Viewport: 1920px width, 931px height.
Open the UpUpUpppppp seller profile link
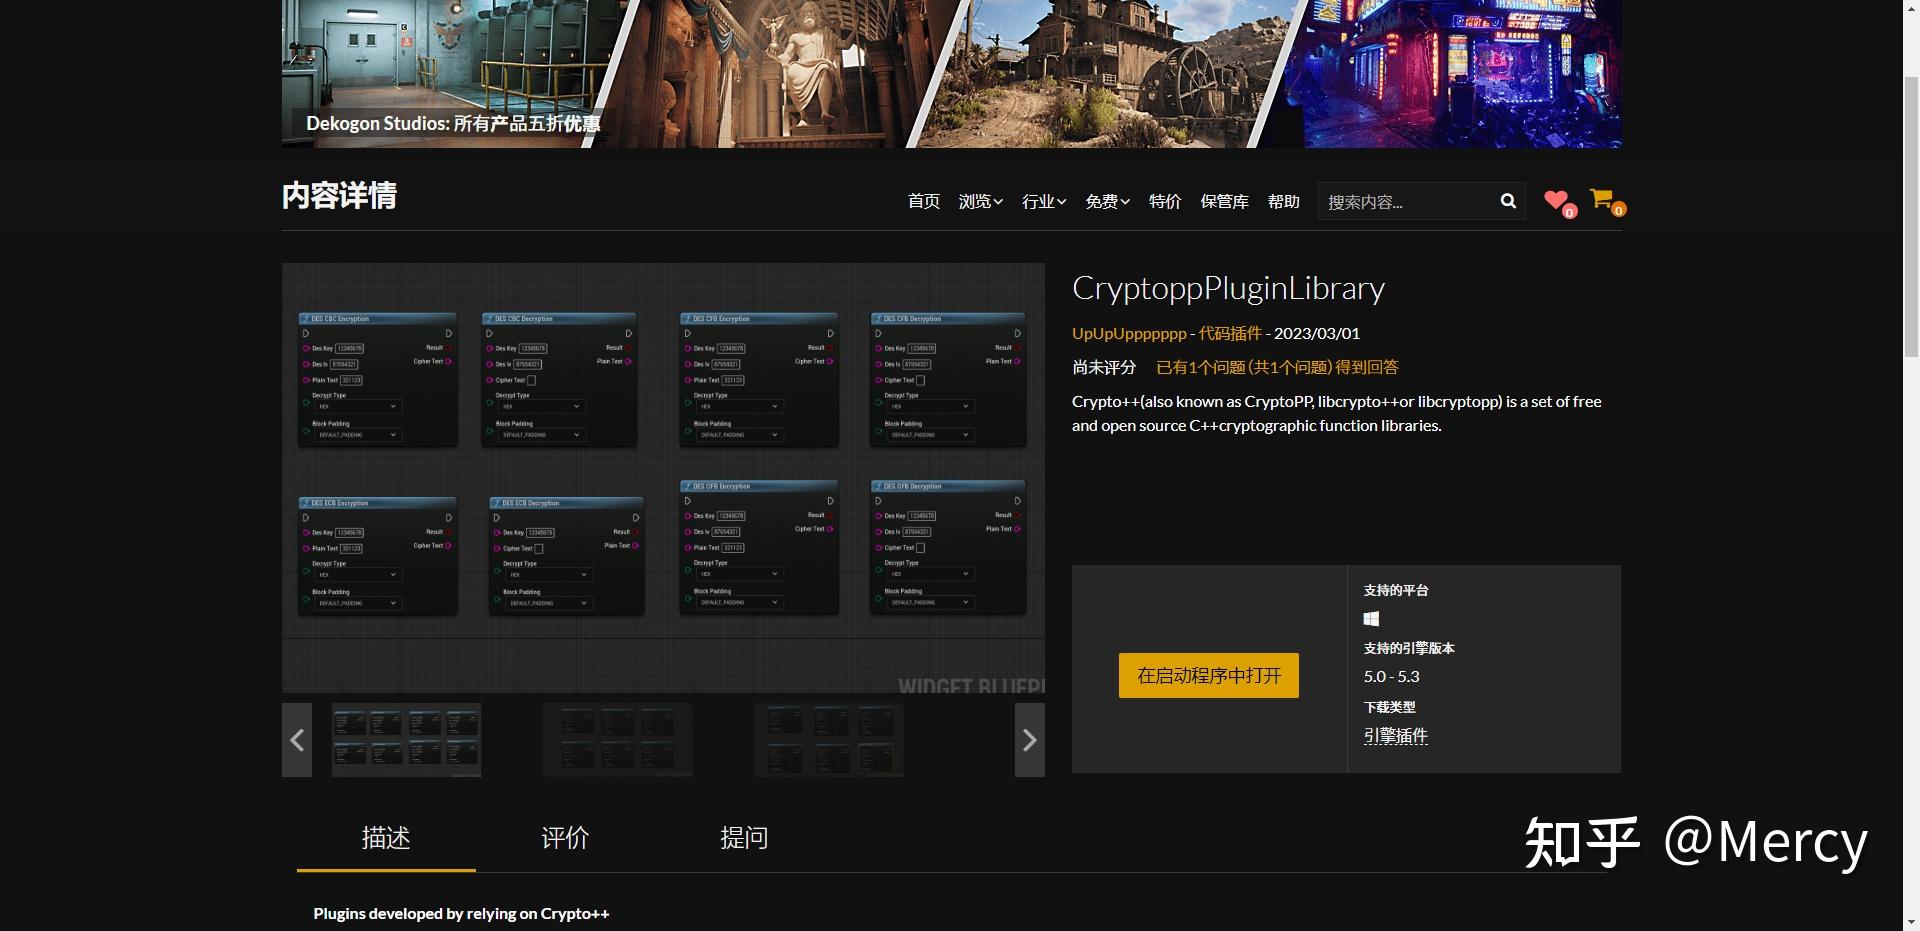tap(1127, 333)
